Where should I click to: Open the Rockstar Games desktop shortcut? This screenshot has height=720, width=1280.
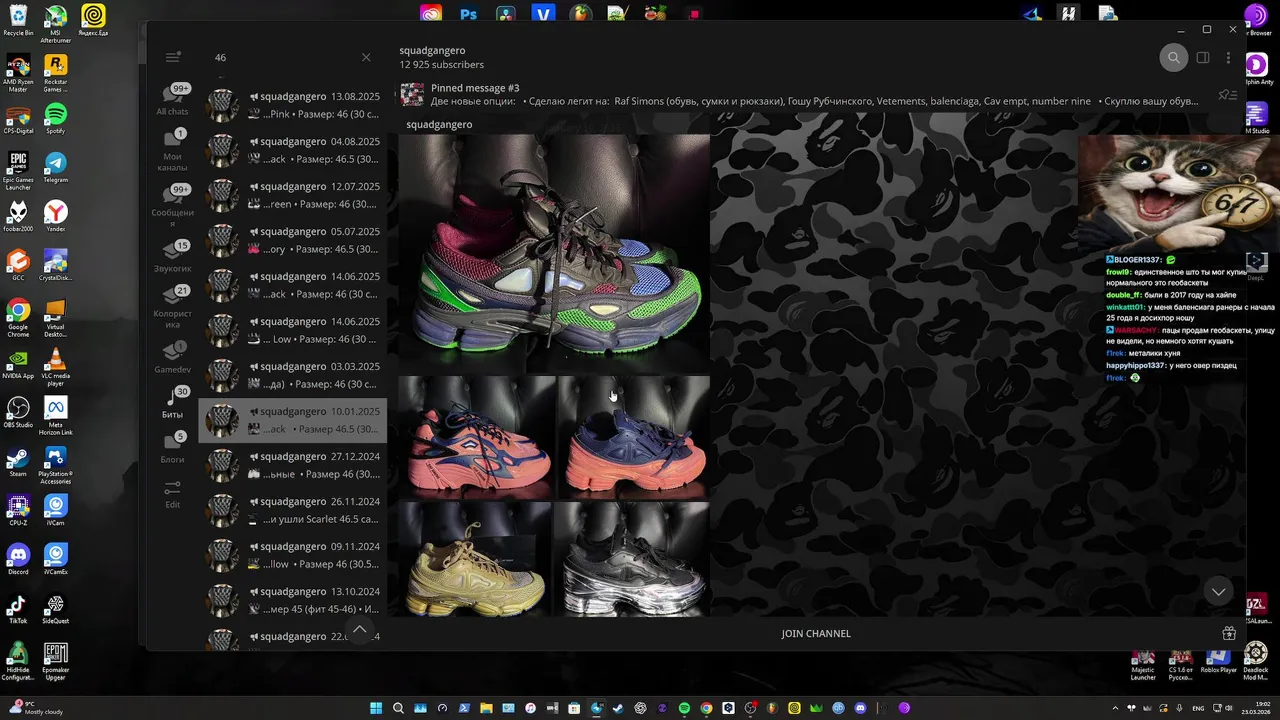pyautogui.click(x=56, y=74)
